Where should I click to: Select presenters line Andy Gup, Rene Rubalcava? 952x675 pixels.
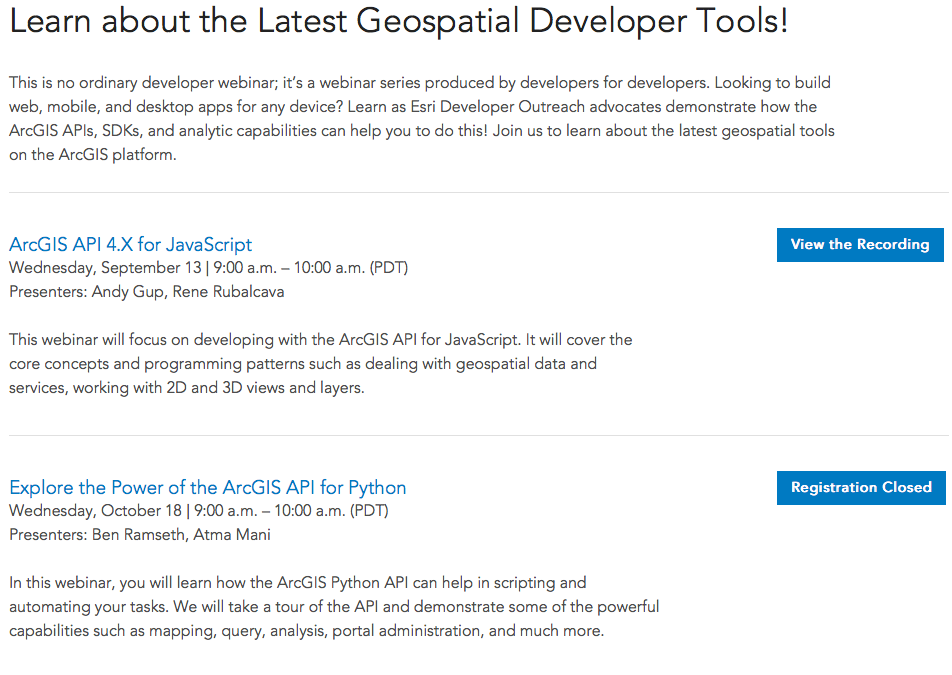tap(146, 292)
